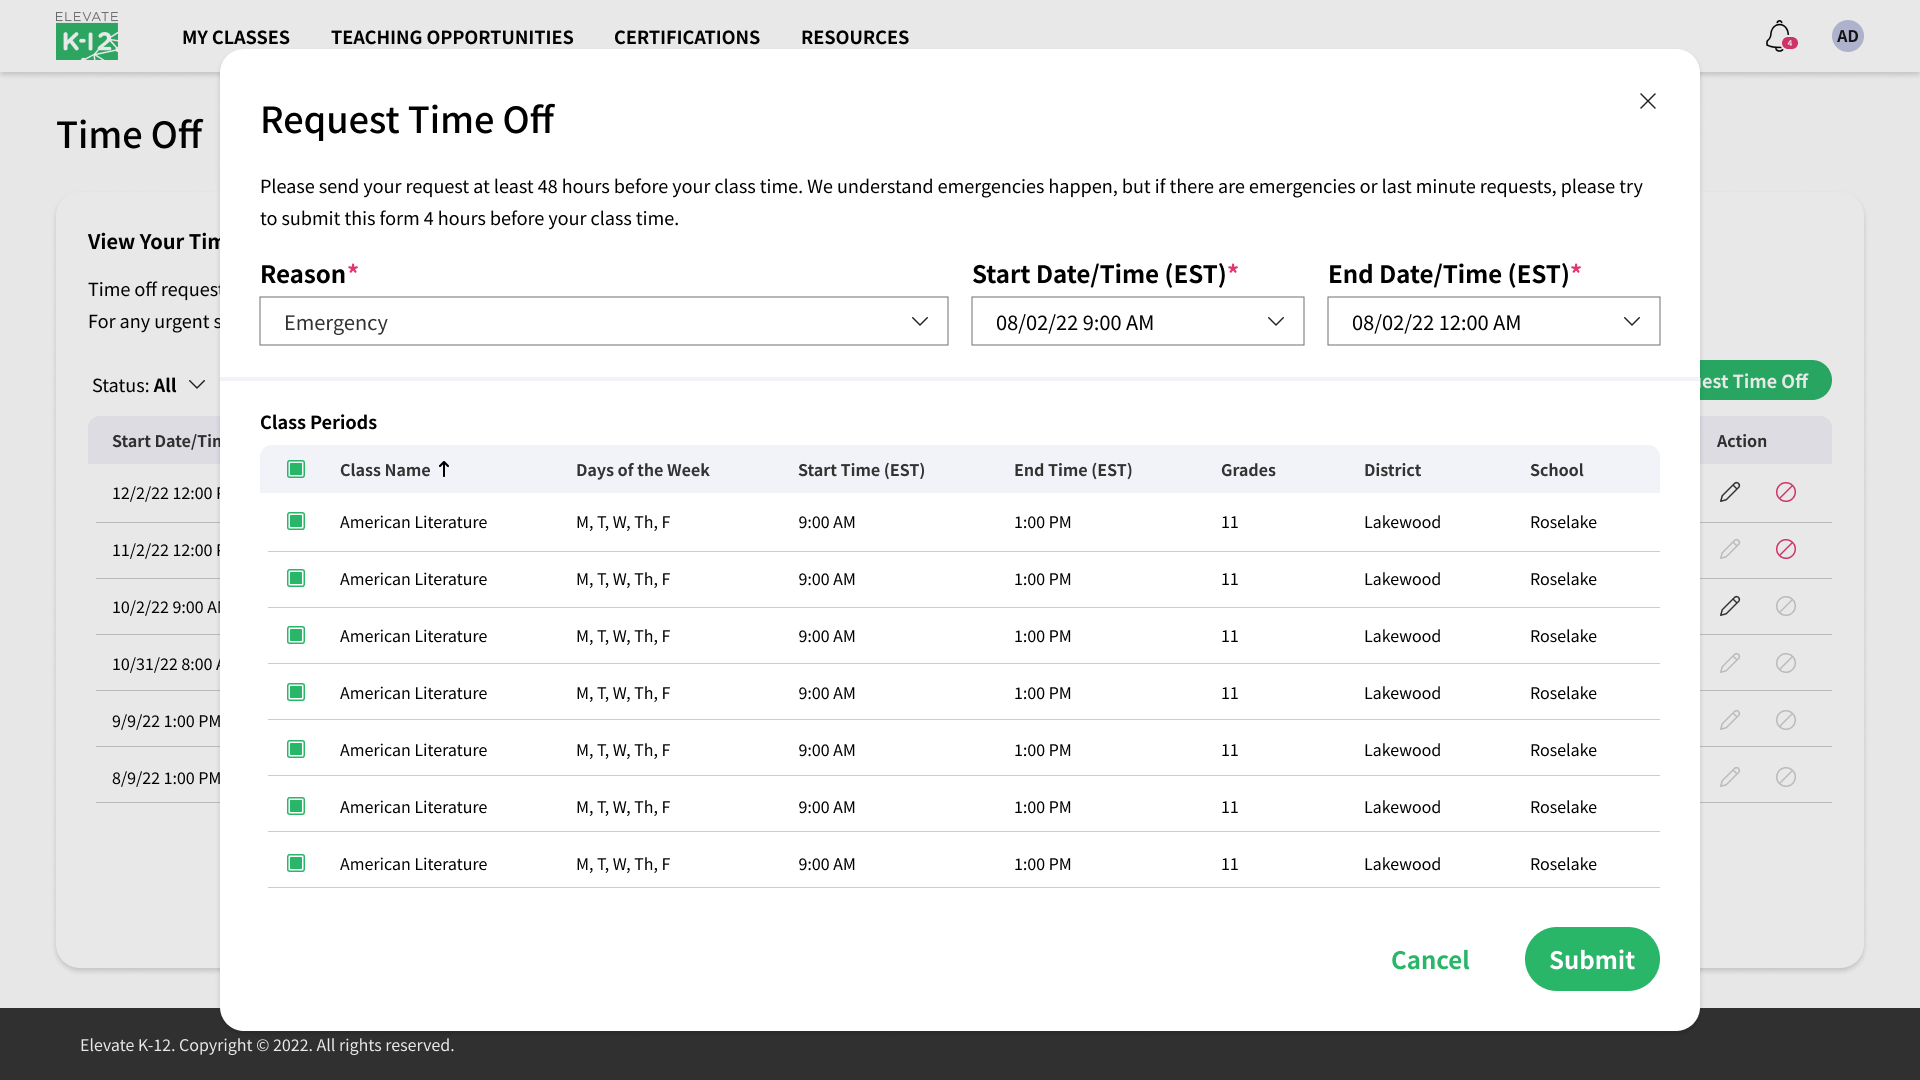Screen dimensions: 1920x1080
Task: Edit the 10/2/22 time off request
Action: [1730, 606]
